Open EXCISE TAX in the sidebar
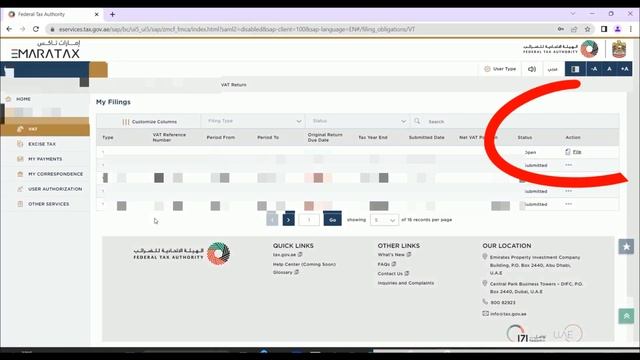 (42, 144)
